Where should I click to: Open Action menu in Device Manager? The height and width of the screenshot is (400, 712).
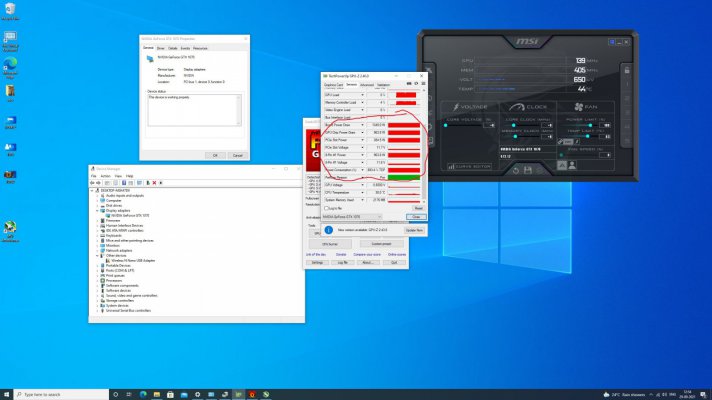pos(105,176)
